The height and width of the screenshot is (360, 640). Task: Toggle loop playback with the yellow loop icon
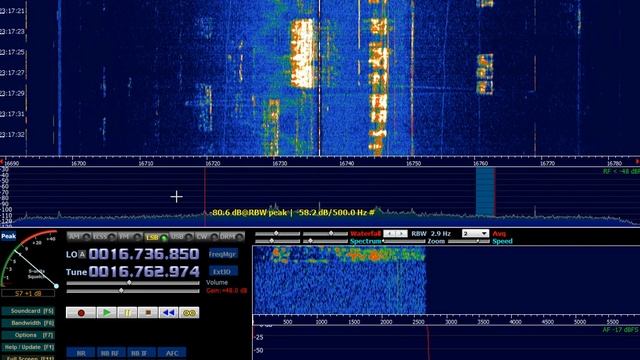(x=189, y=313)
